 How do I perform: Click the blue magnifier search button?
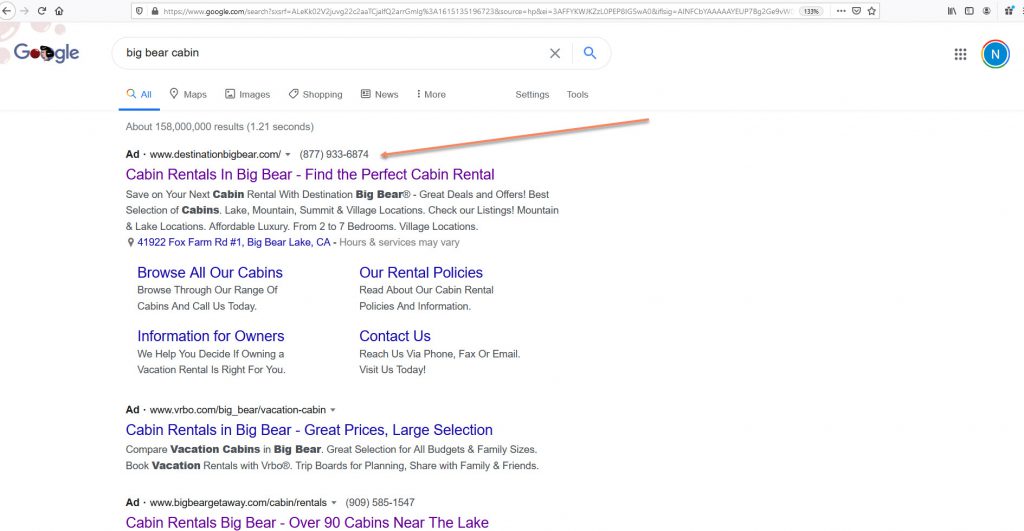590,53
